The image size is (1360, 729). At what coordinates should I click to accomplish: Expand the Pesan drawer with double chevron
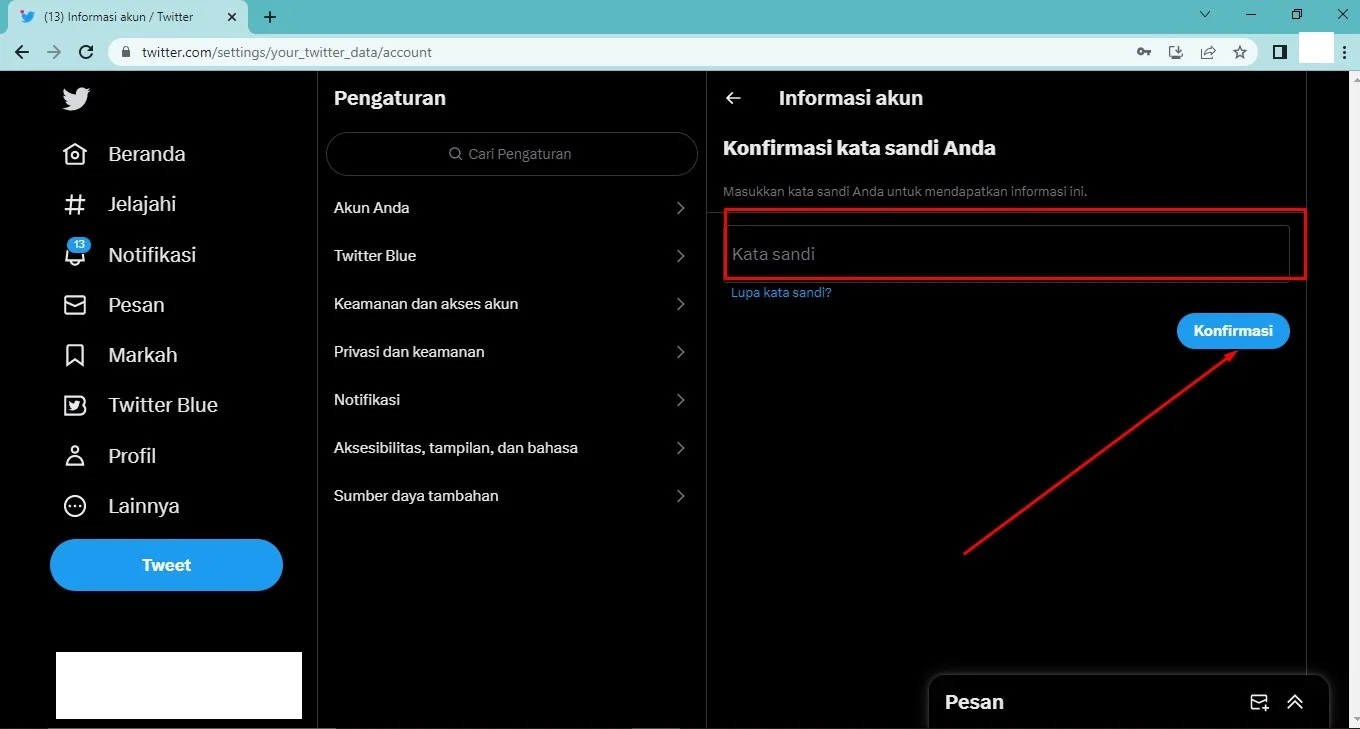click(x=1295, y=702)
